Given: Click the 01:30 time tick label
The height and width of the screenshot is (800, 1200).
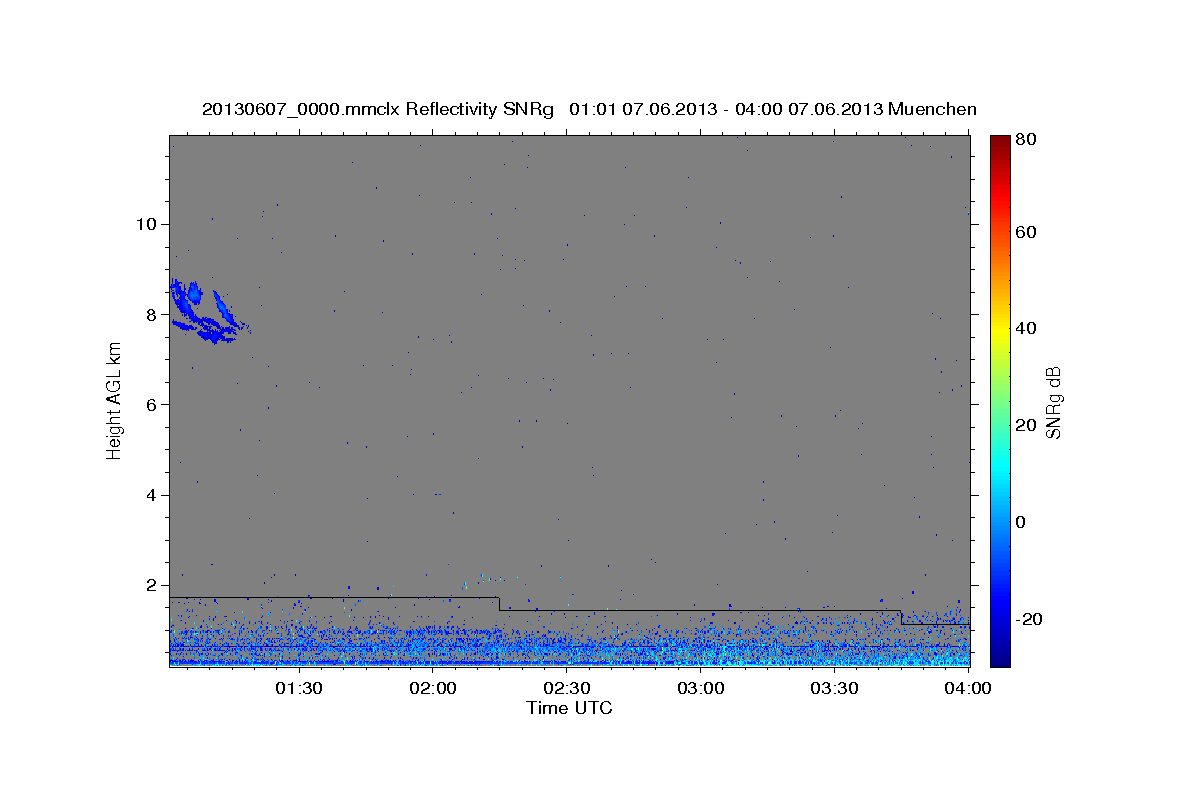Looking at the screenshot, I should [298, 688].
